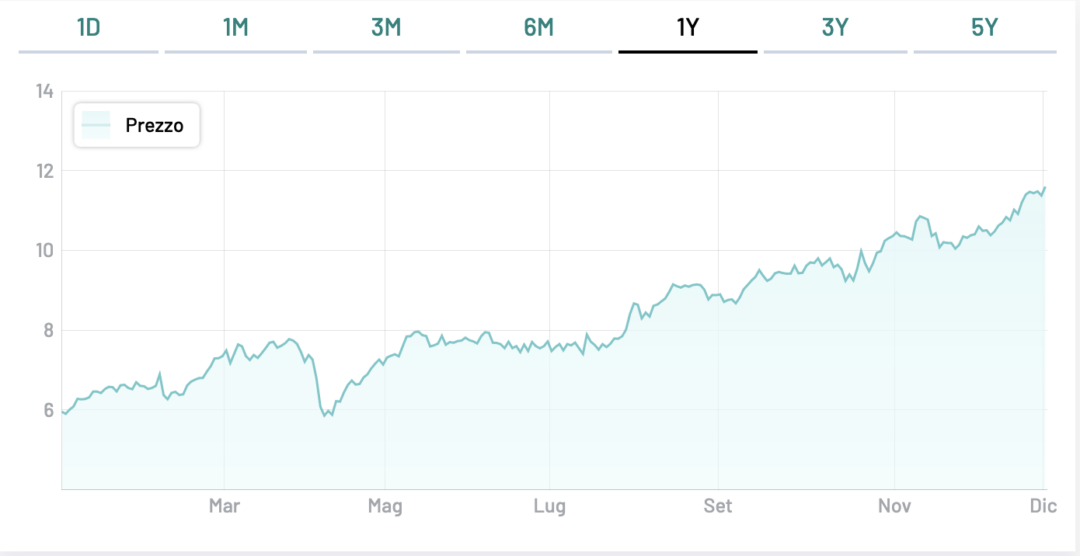Screen dimensions: 1080x556
Task: Click the Nov label on the x-axis
Action: (x=895, y=506)
